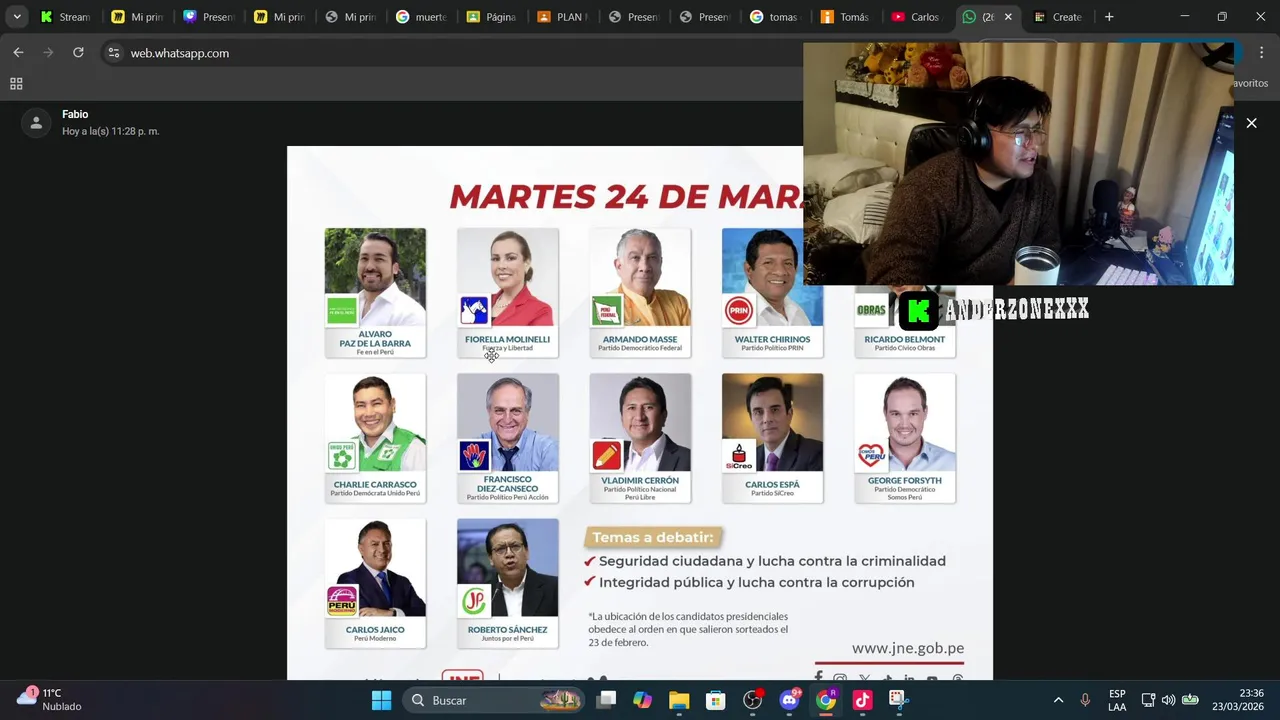Click the taskbar Buscar search box

(x=495, y=700)
